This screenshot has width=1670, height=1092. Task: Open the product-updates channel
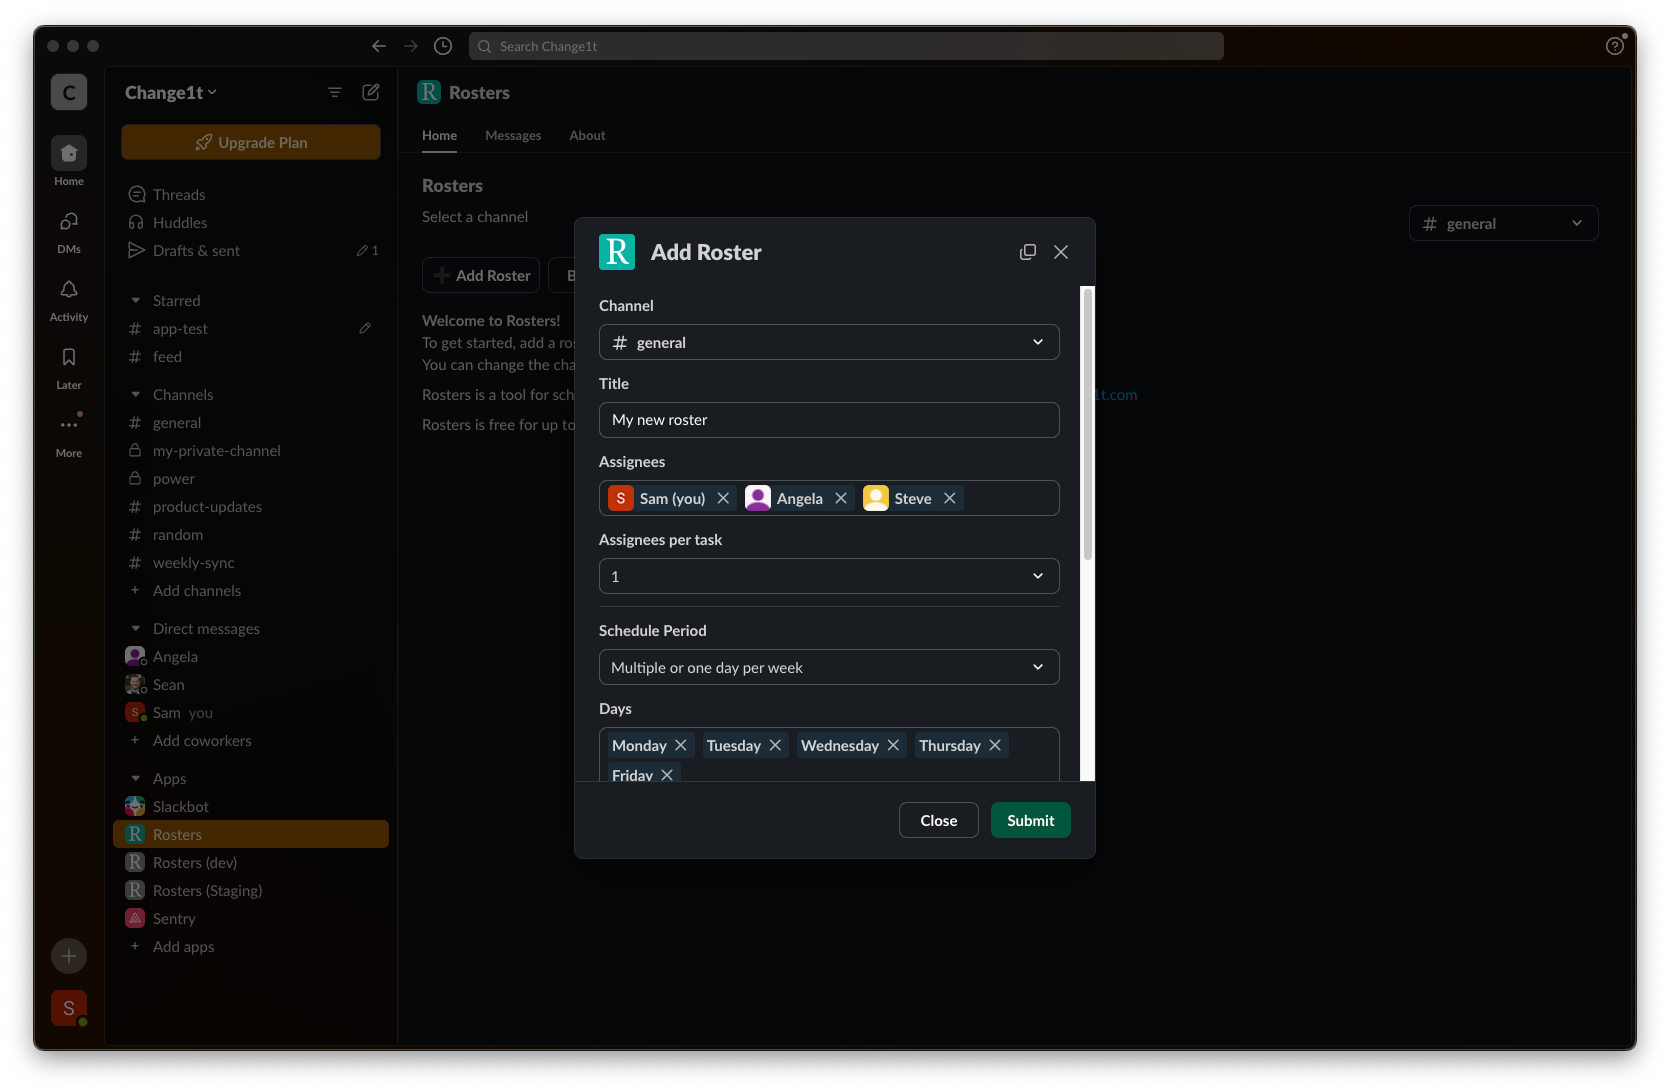click(x=251, y=506)
